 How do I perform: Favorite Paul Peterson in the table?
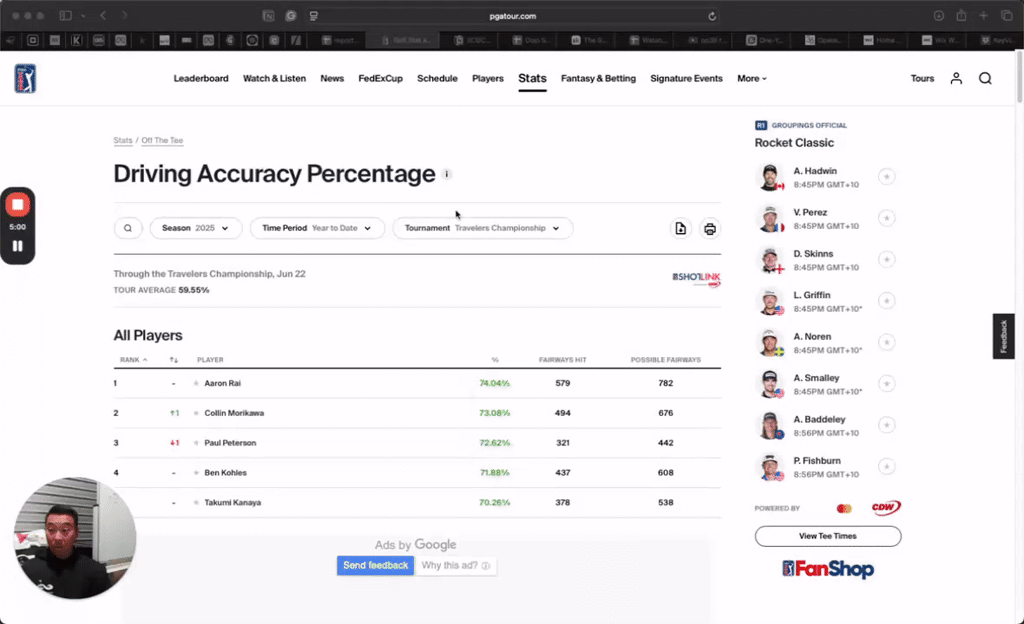196,443
